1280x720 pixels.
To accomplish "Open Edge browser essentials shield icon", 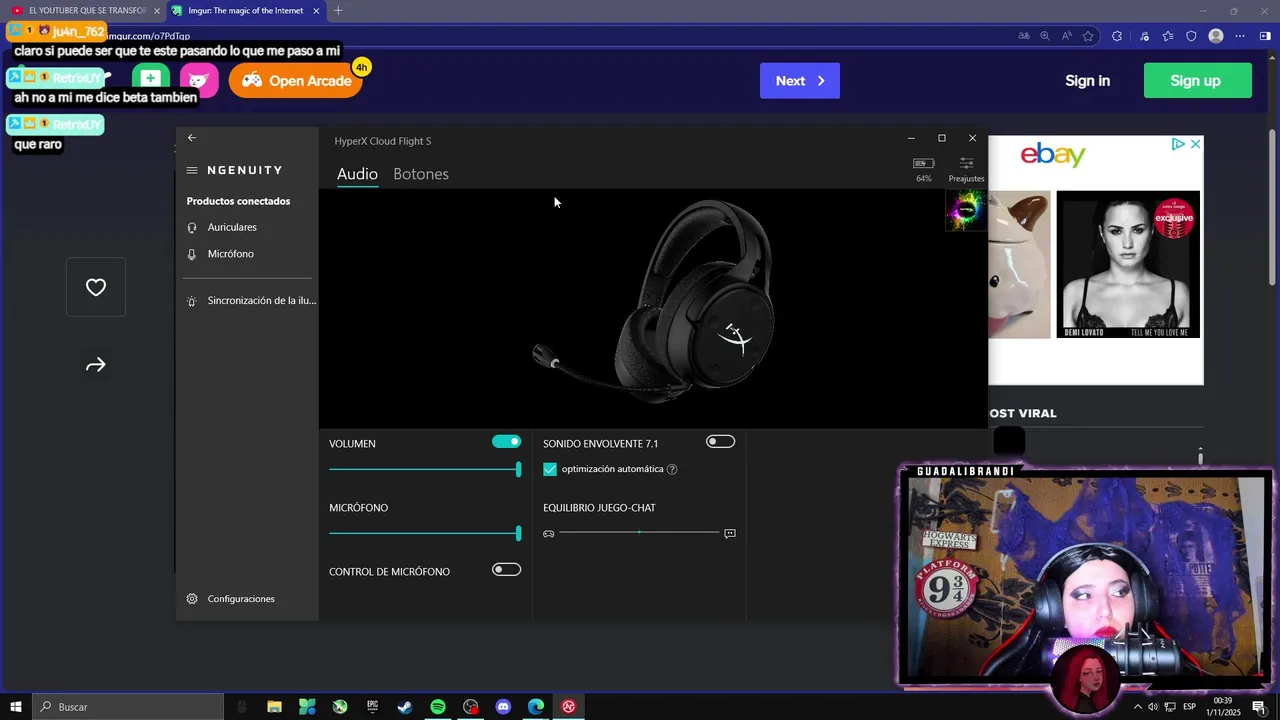I will [x=1191, y=36].
